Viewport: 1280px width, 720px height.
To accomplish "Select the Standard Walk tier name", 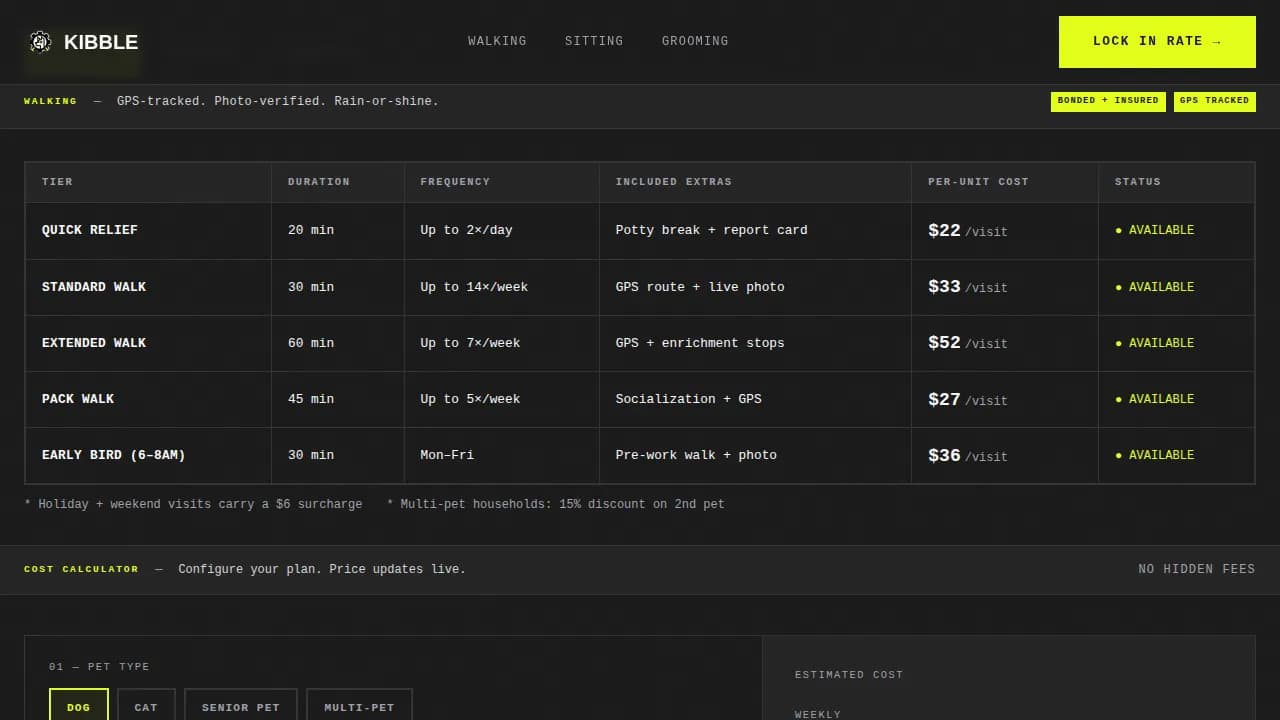I will pyautogui.click(x=94, y=287).
